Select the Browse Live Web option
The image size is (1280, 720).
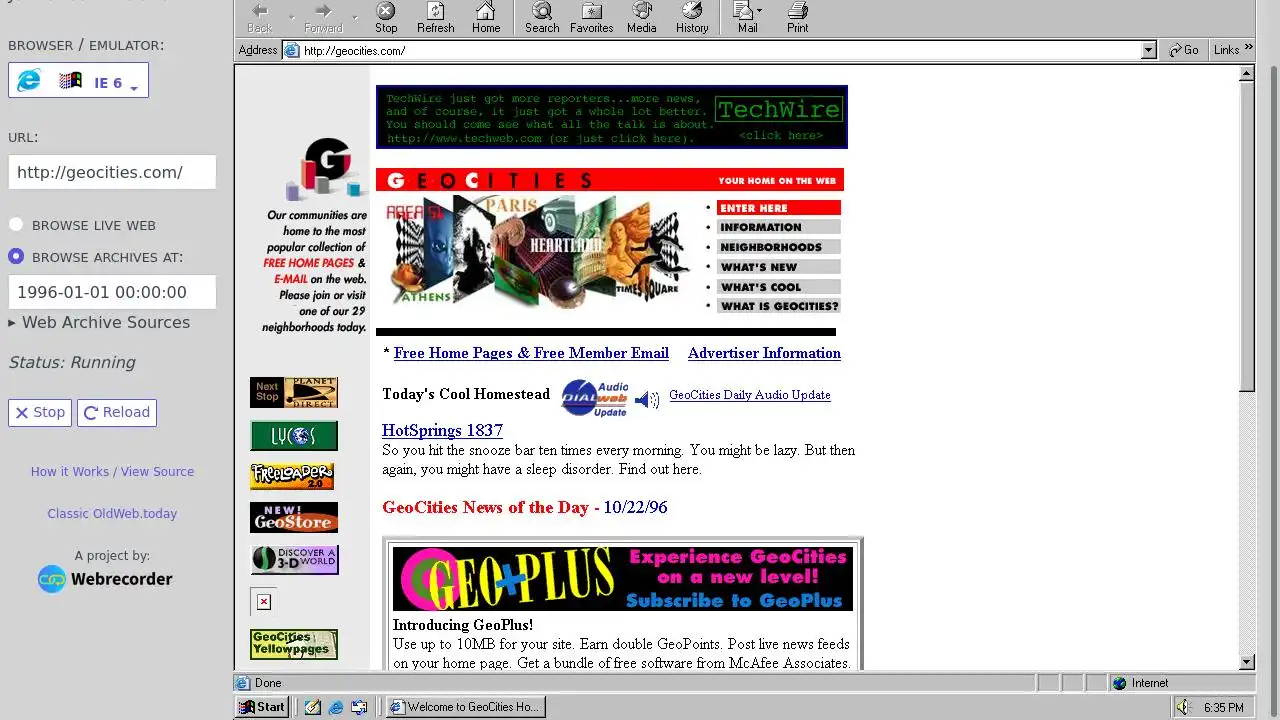click(x=16, y=225)
